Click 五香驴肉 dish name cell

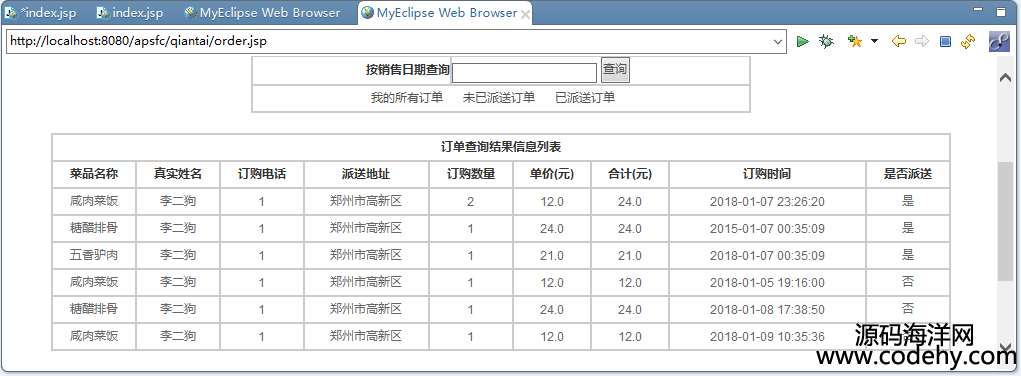94,255
